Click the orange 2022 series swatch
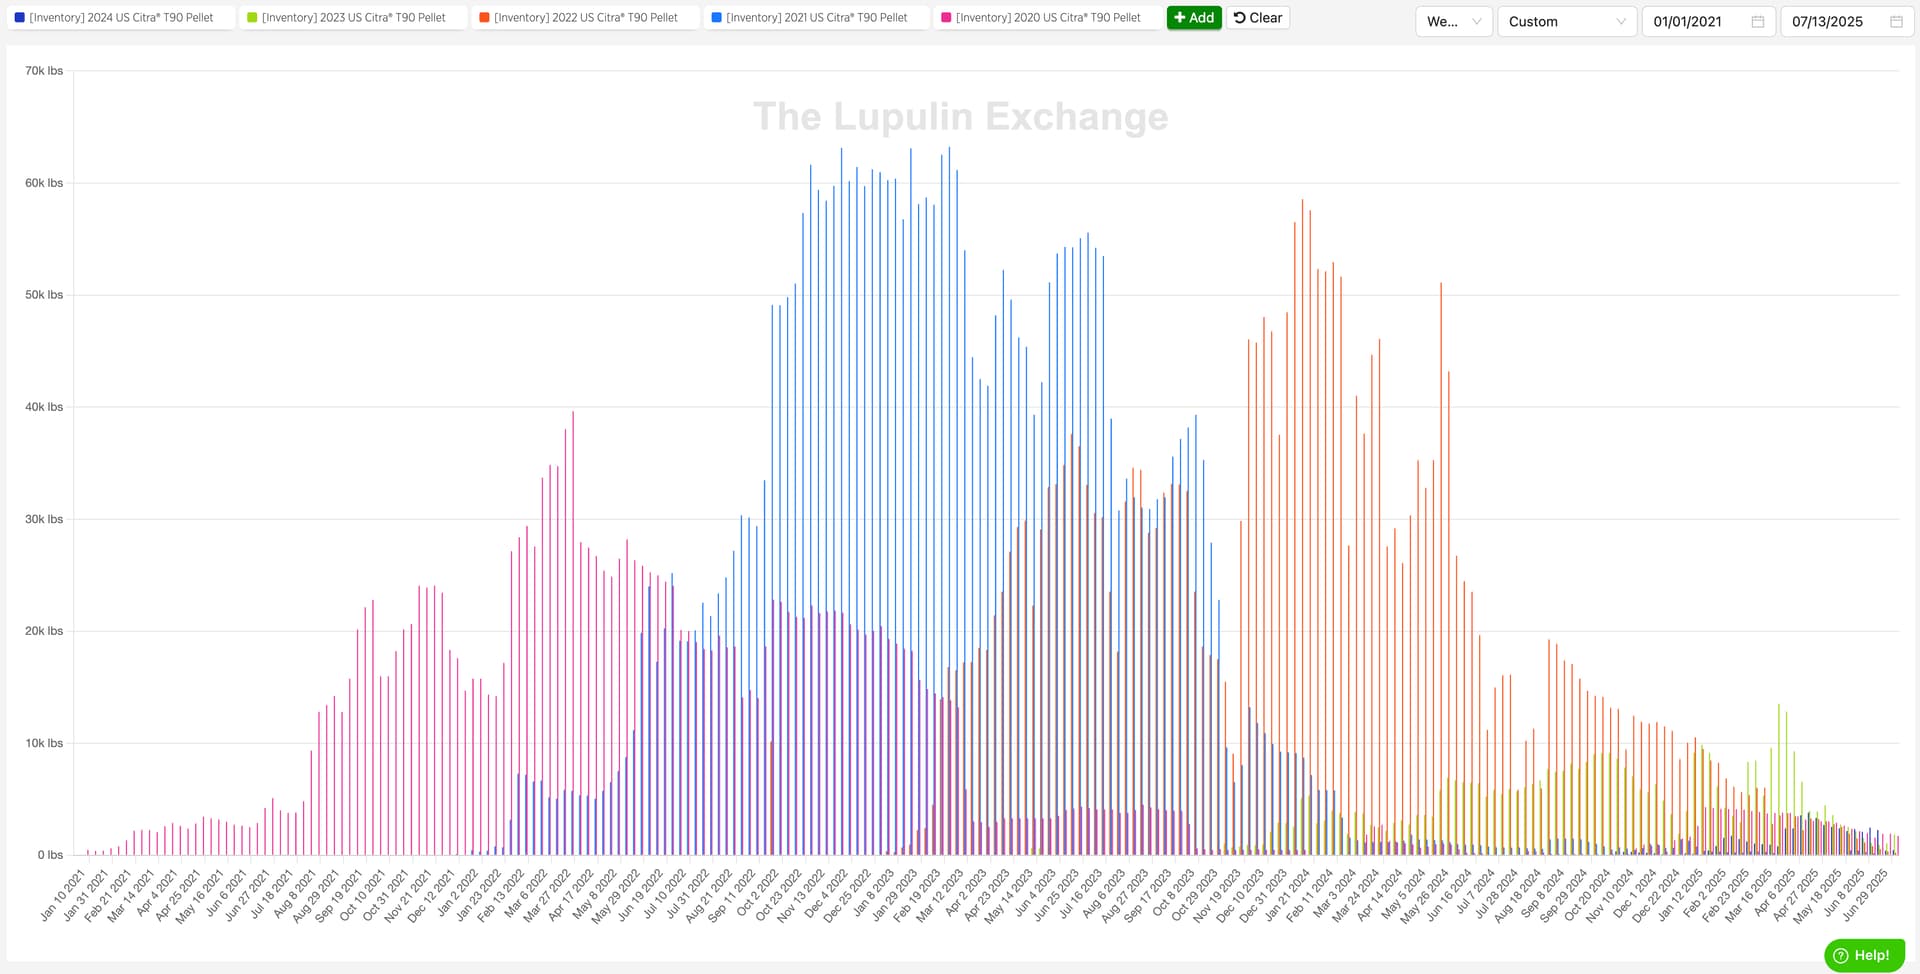The height and width of the screenshot is (974, 1920). coord(484,18)
